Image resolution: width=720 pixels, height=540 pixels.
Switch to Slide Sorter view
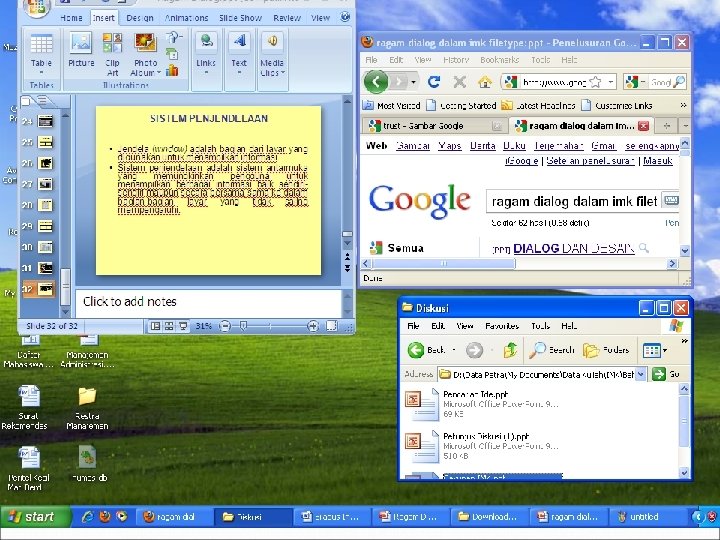coord(169,326)
